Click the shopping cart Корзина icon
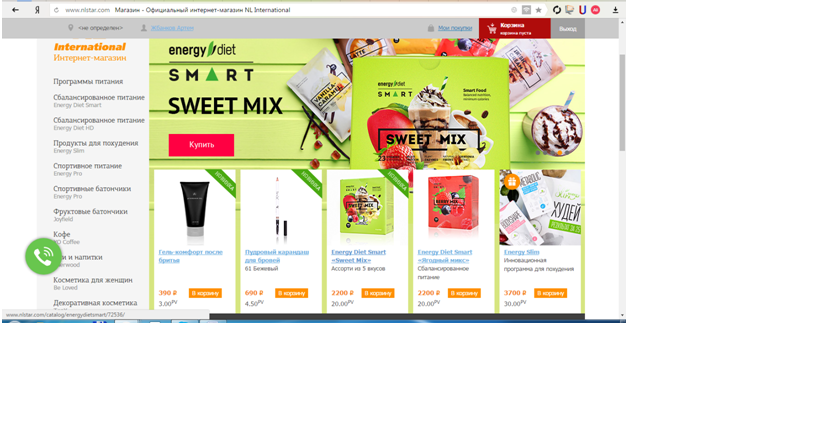The image size is (819, 430). point(492,29)
